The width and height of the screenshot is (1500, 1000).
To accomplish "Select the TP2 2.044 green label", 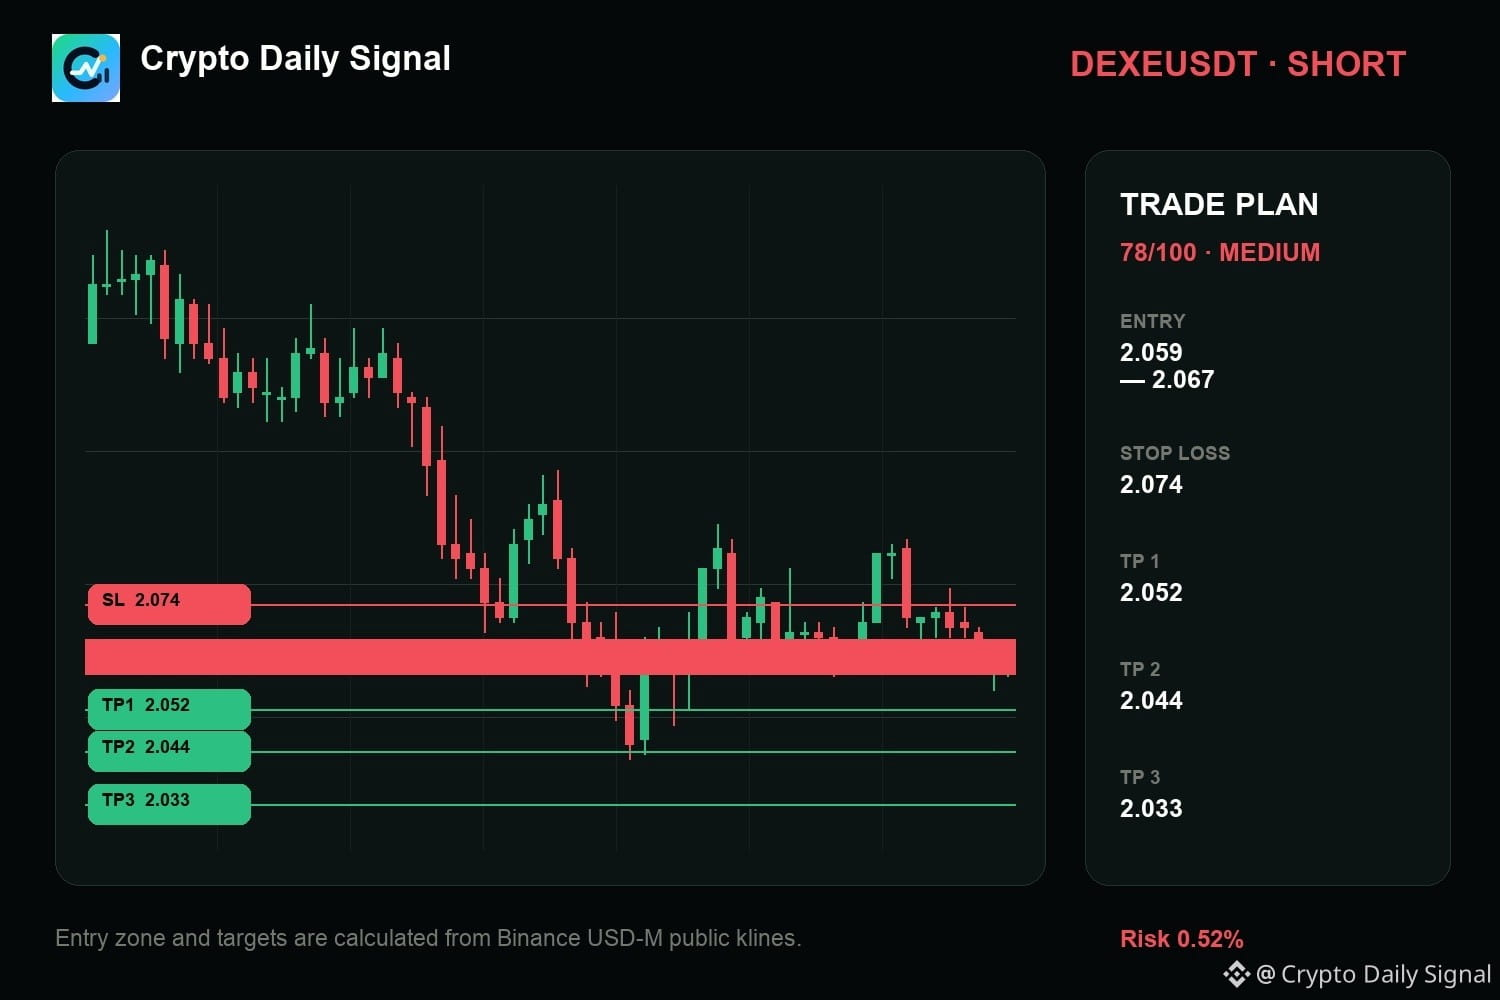I will [169, 751].
